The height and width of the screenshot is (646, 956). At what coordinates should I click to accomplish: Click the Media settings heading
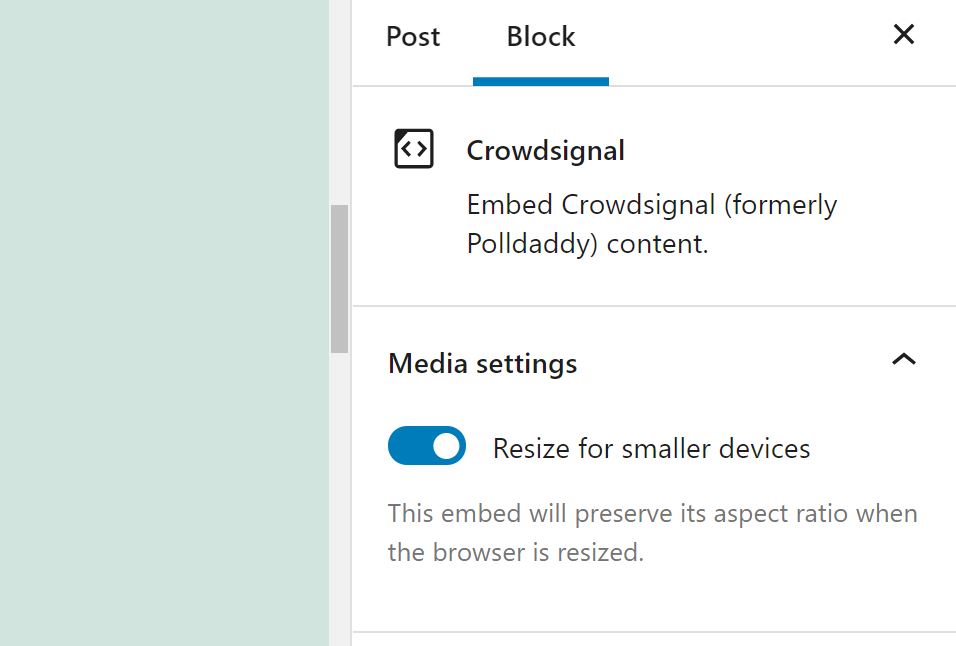click(483, 363)
